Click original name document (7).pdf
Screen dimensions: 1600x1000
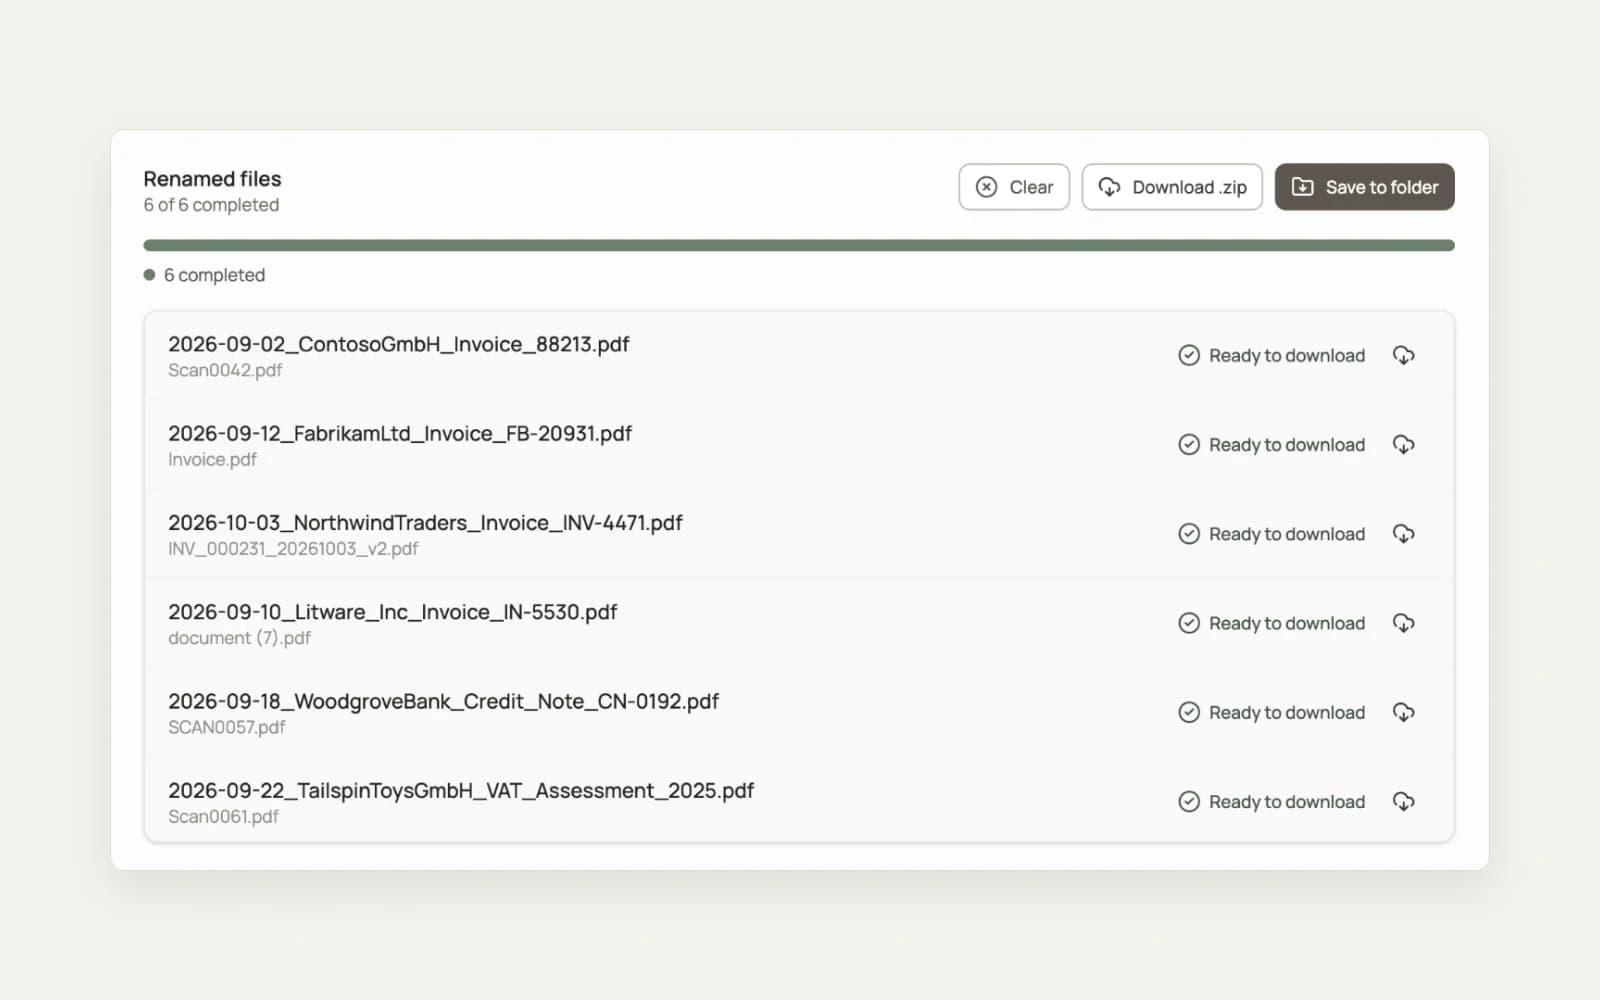239,638
